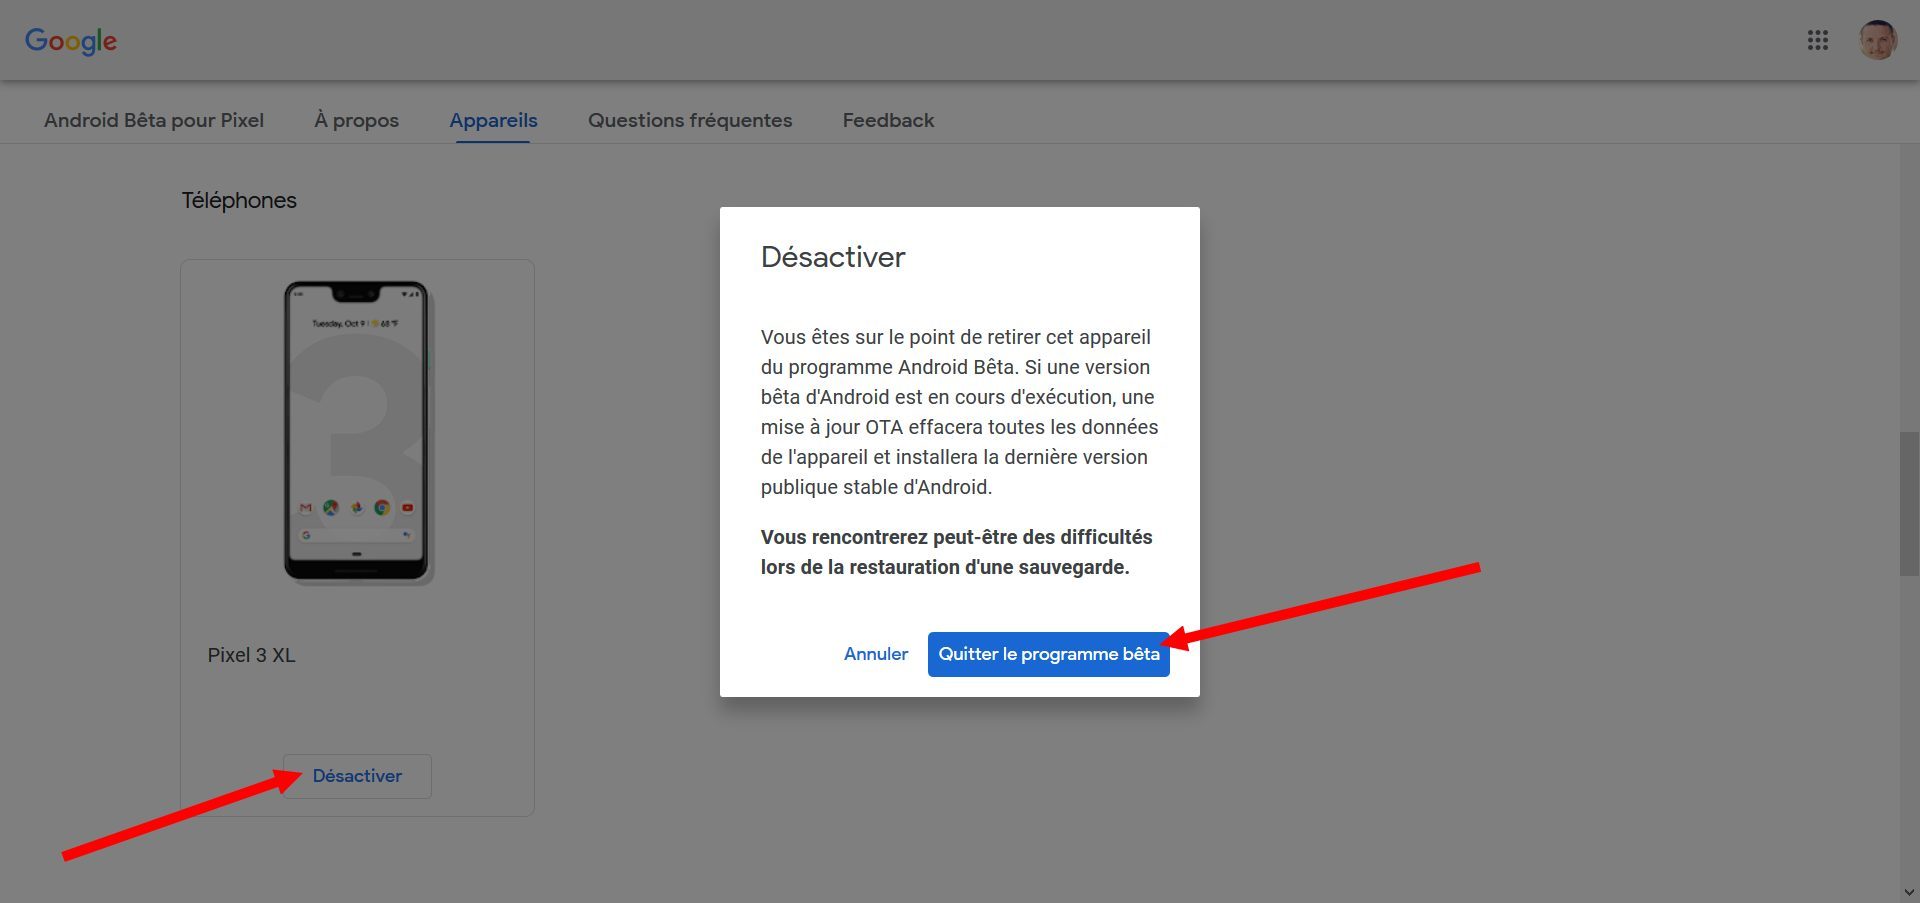1920x903 pixels.
Task: Open the Android Bêta pour Pixel tab
Action: pos(154,120)
